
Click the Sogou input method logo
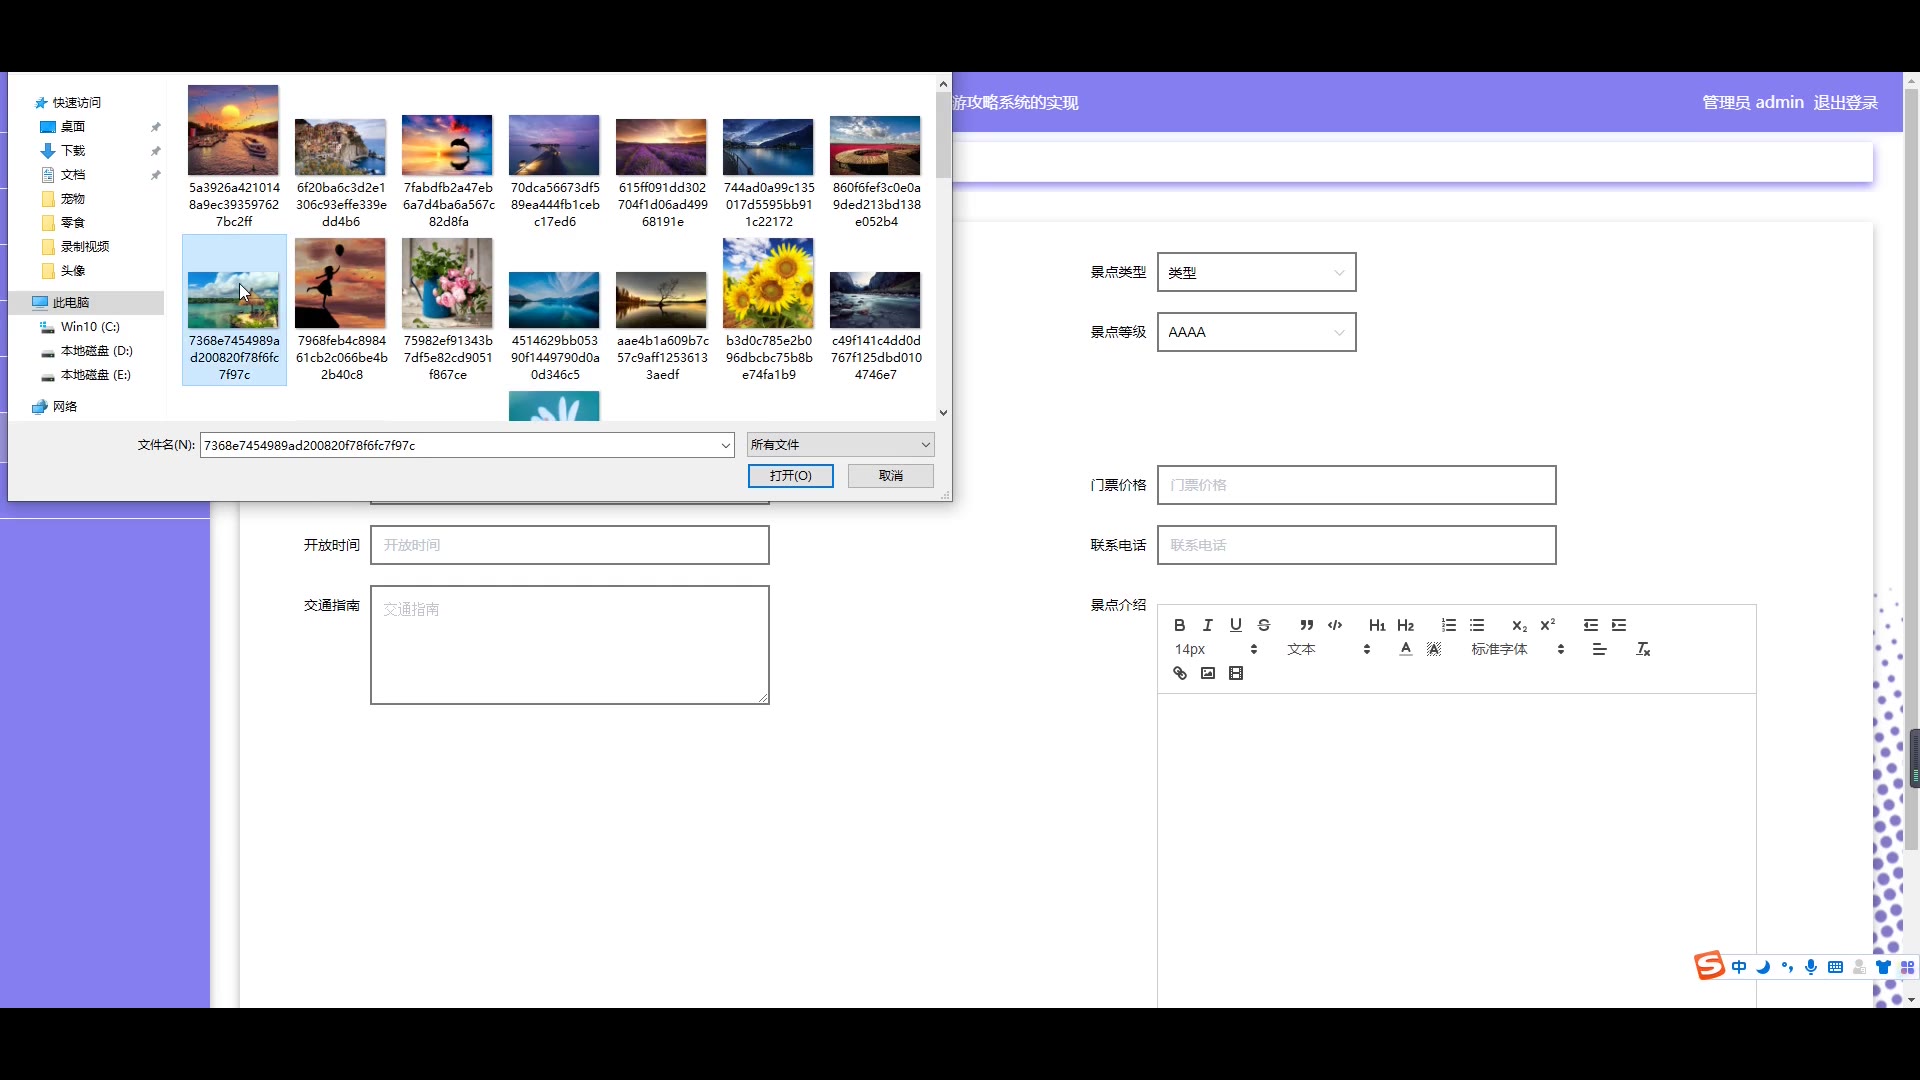coord(1709,966)
